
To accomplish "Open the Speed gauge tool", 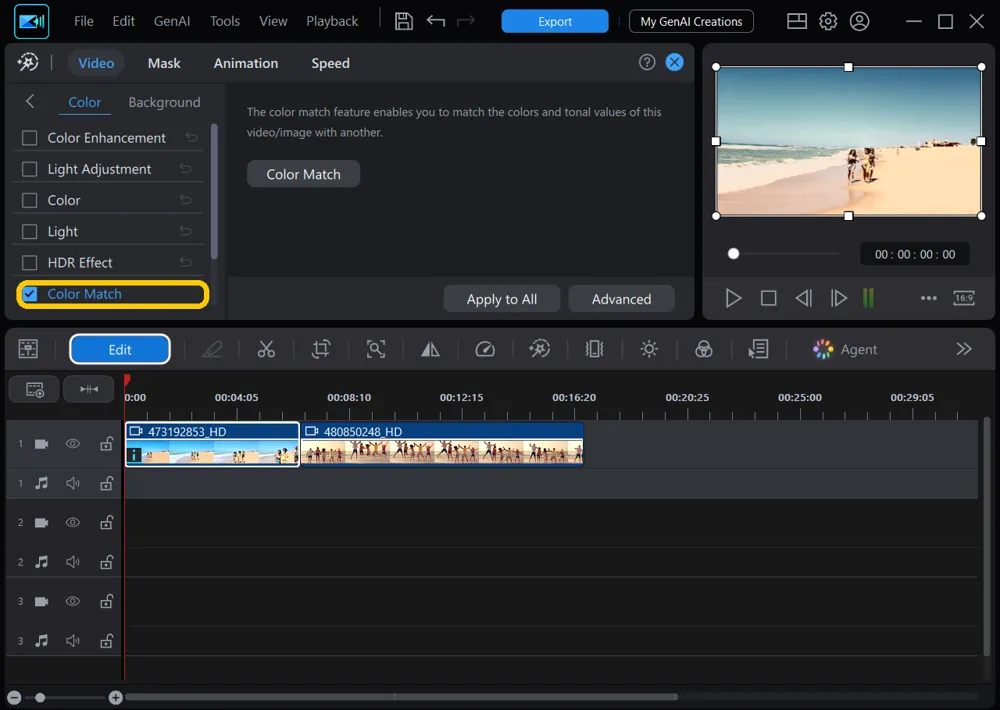I will (485, 349).
